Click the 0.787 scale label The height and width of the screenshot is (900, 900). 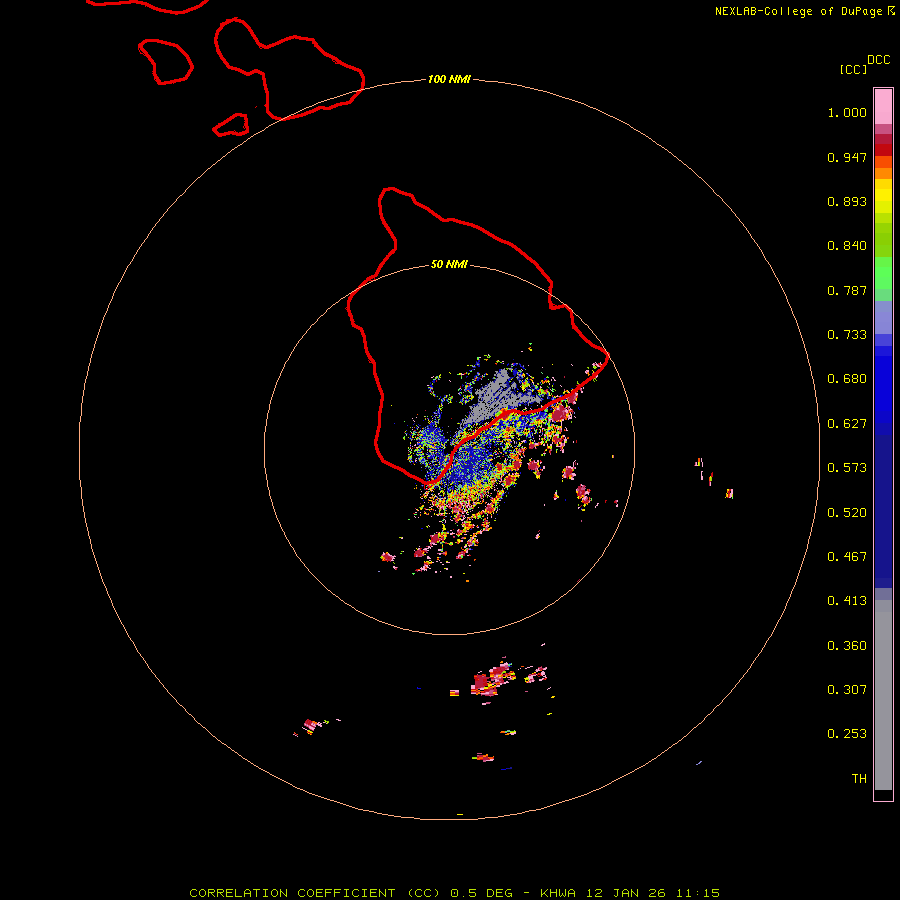tap(847, 290)
